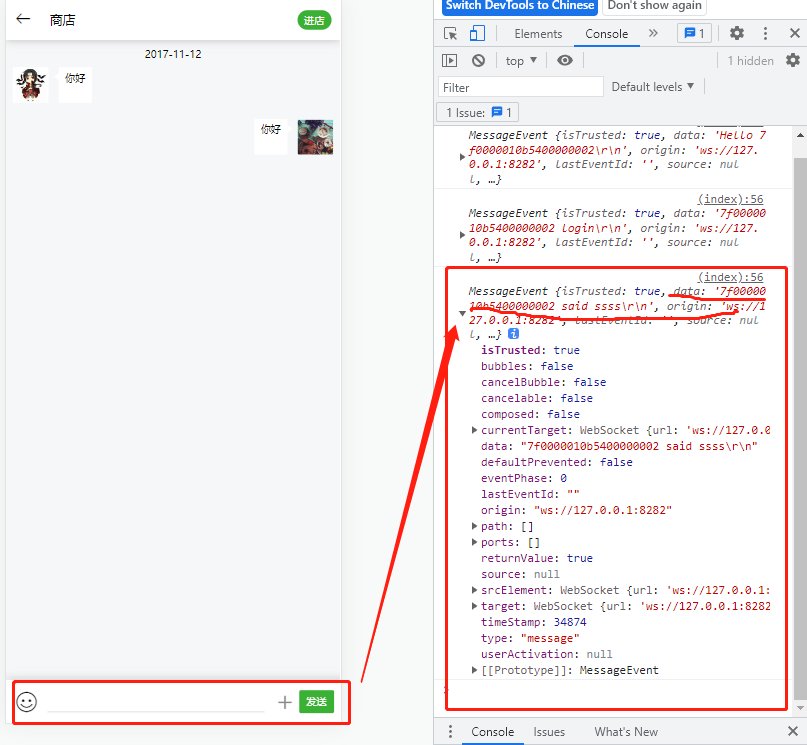Show more DevTools tabs via chevron
Image resolution: width=807 pixels, height=745 pixels.
click(653, 33)
